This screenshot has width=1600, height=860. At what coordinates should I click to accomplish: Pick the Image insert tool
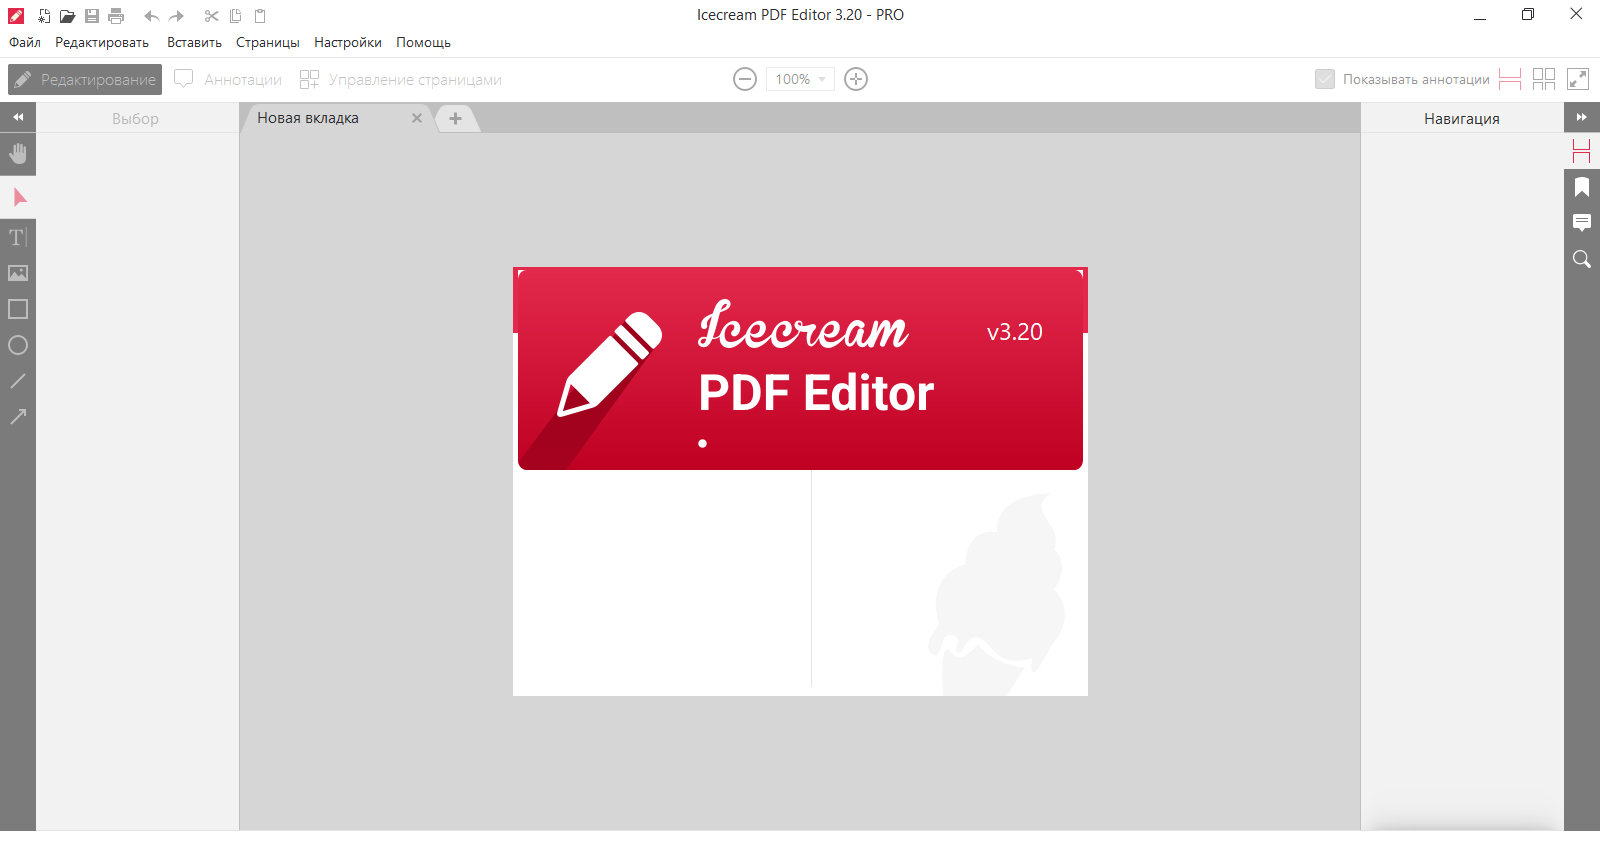tap(18, 273)
